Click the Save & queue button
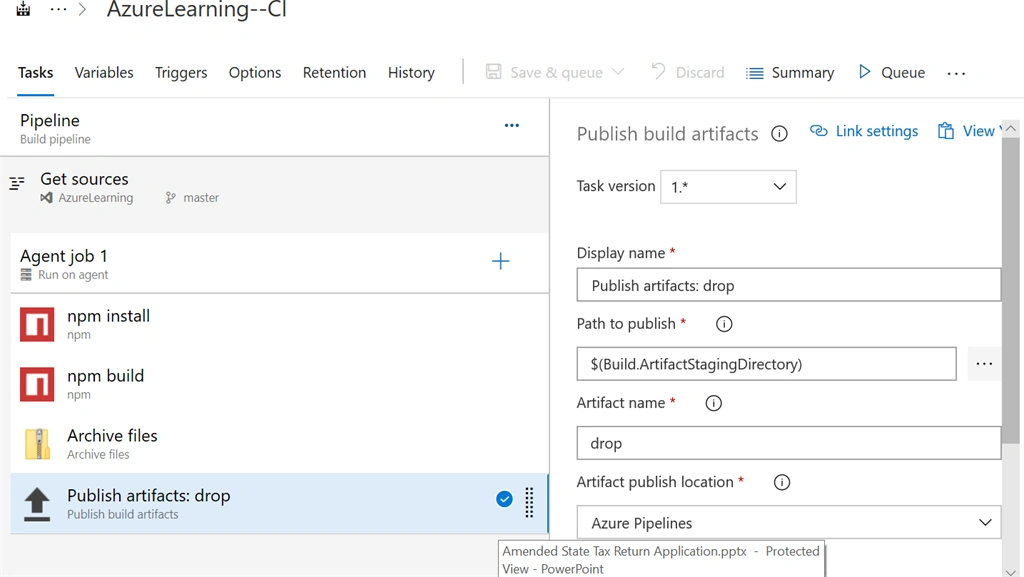This screenshot has width=1024, height=577. point(545,72)
